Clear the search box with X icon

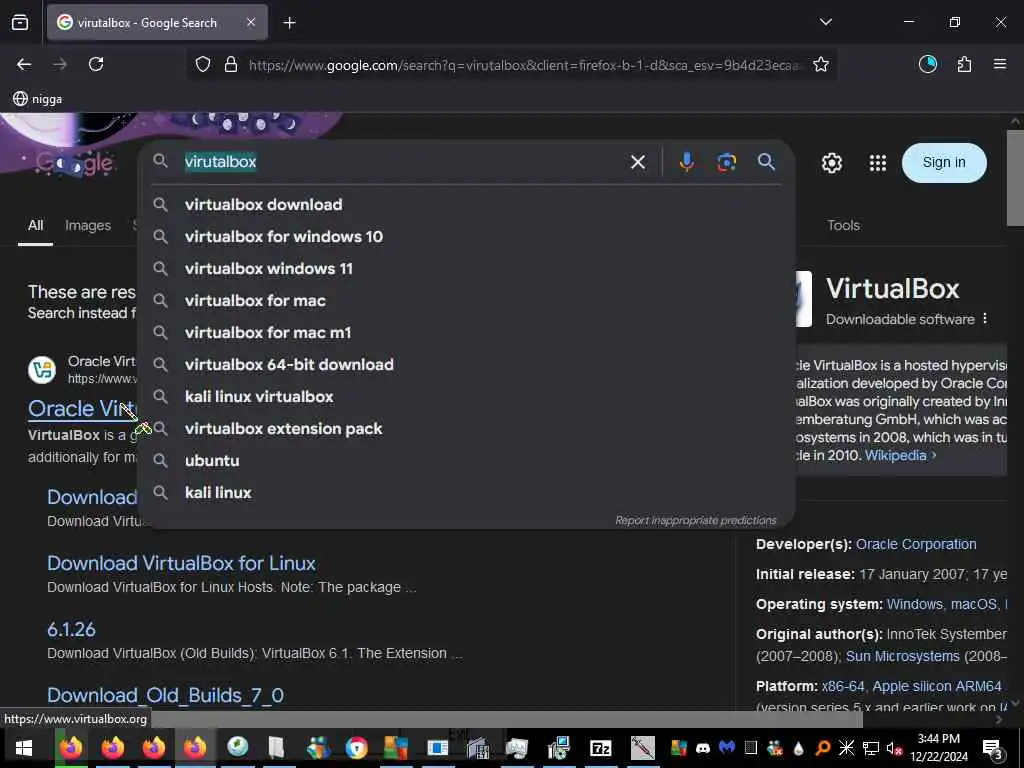pos(638,162)
